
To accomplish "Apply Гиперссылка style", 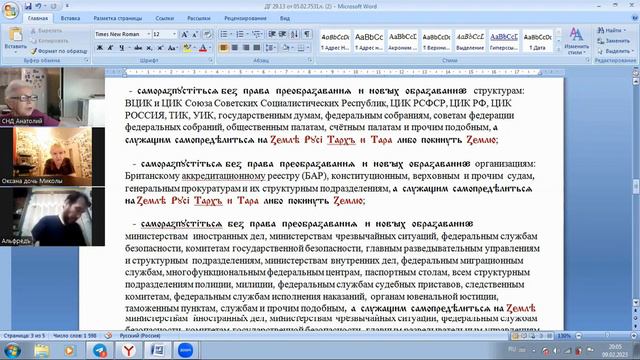I will [x=504, y=41].
